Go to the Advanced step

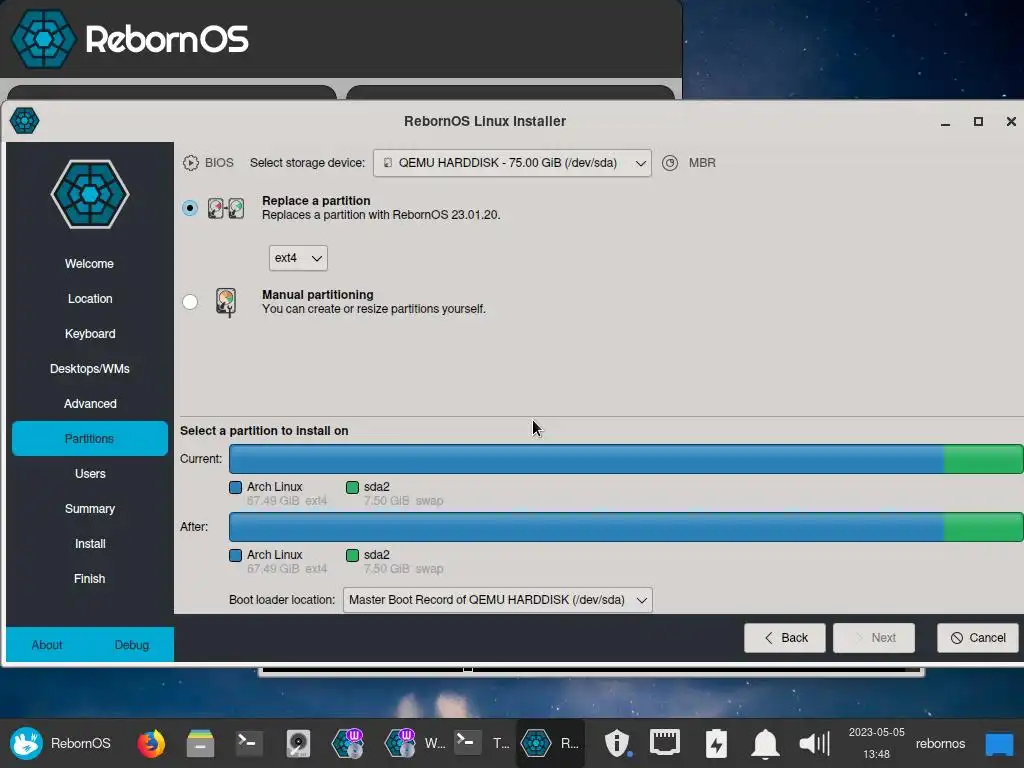point(89,404)
